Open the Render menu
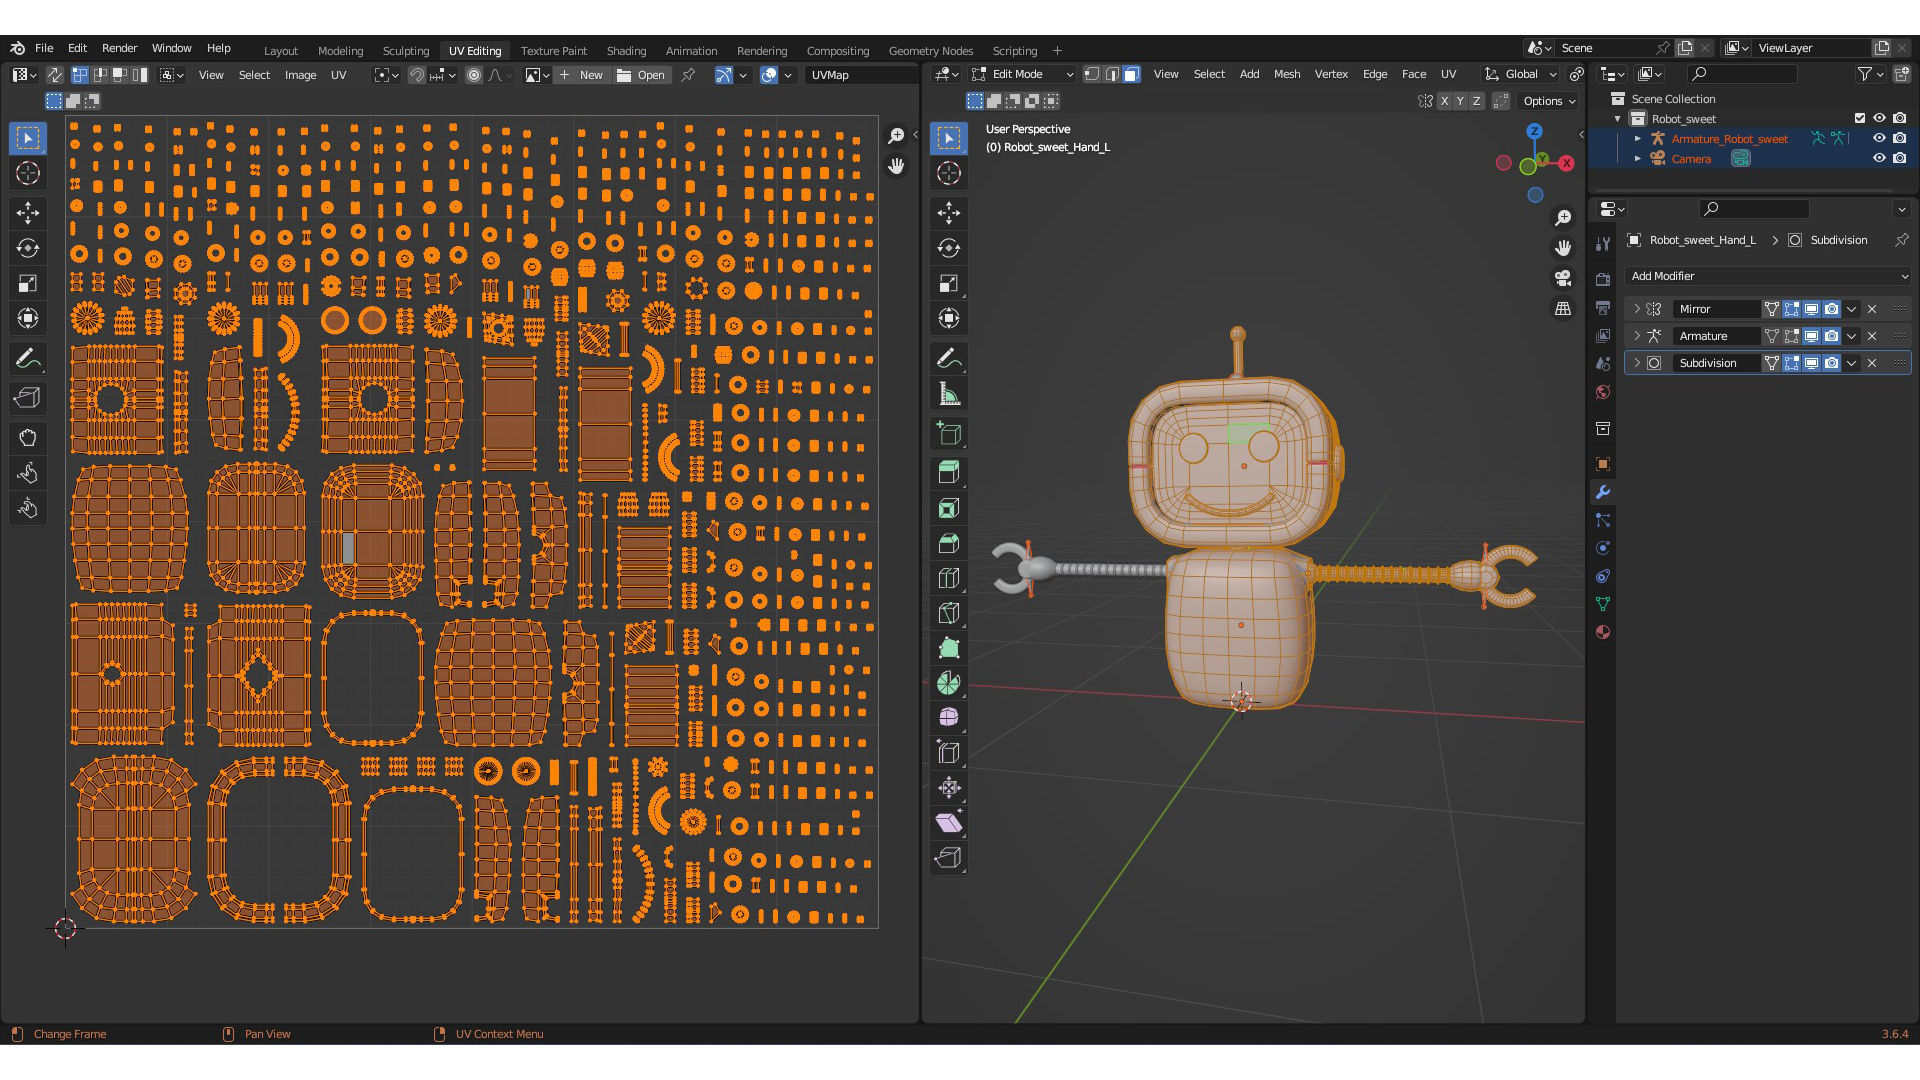Image resolution: width=1920 pixels, height=1080 pixels. [x=119, y=48]
